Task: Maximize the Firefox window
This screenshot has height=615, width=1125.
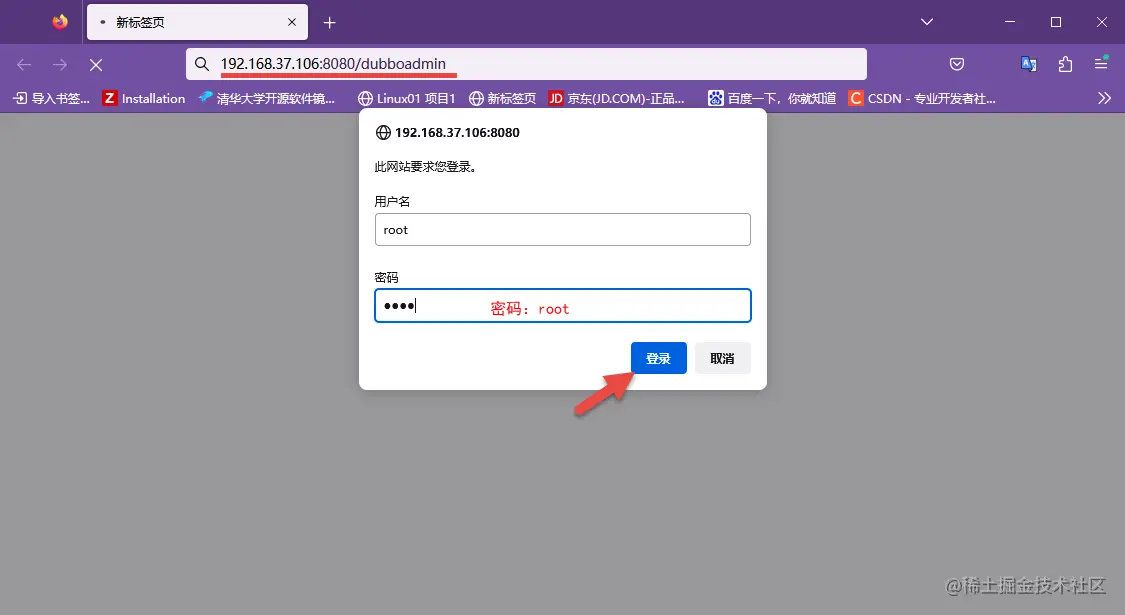Action: click(x=1056, y=22)
